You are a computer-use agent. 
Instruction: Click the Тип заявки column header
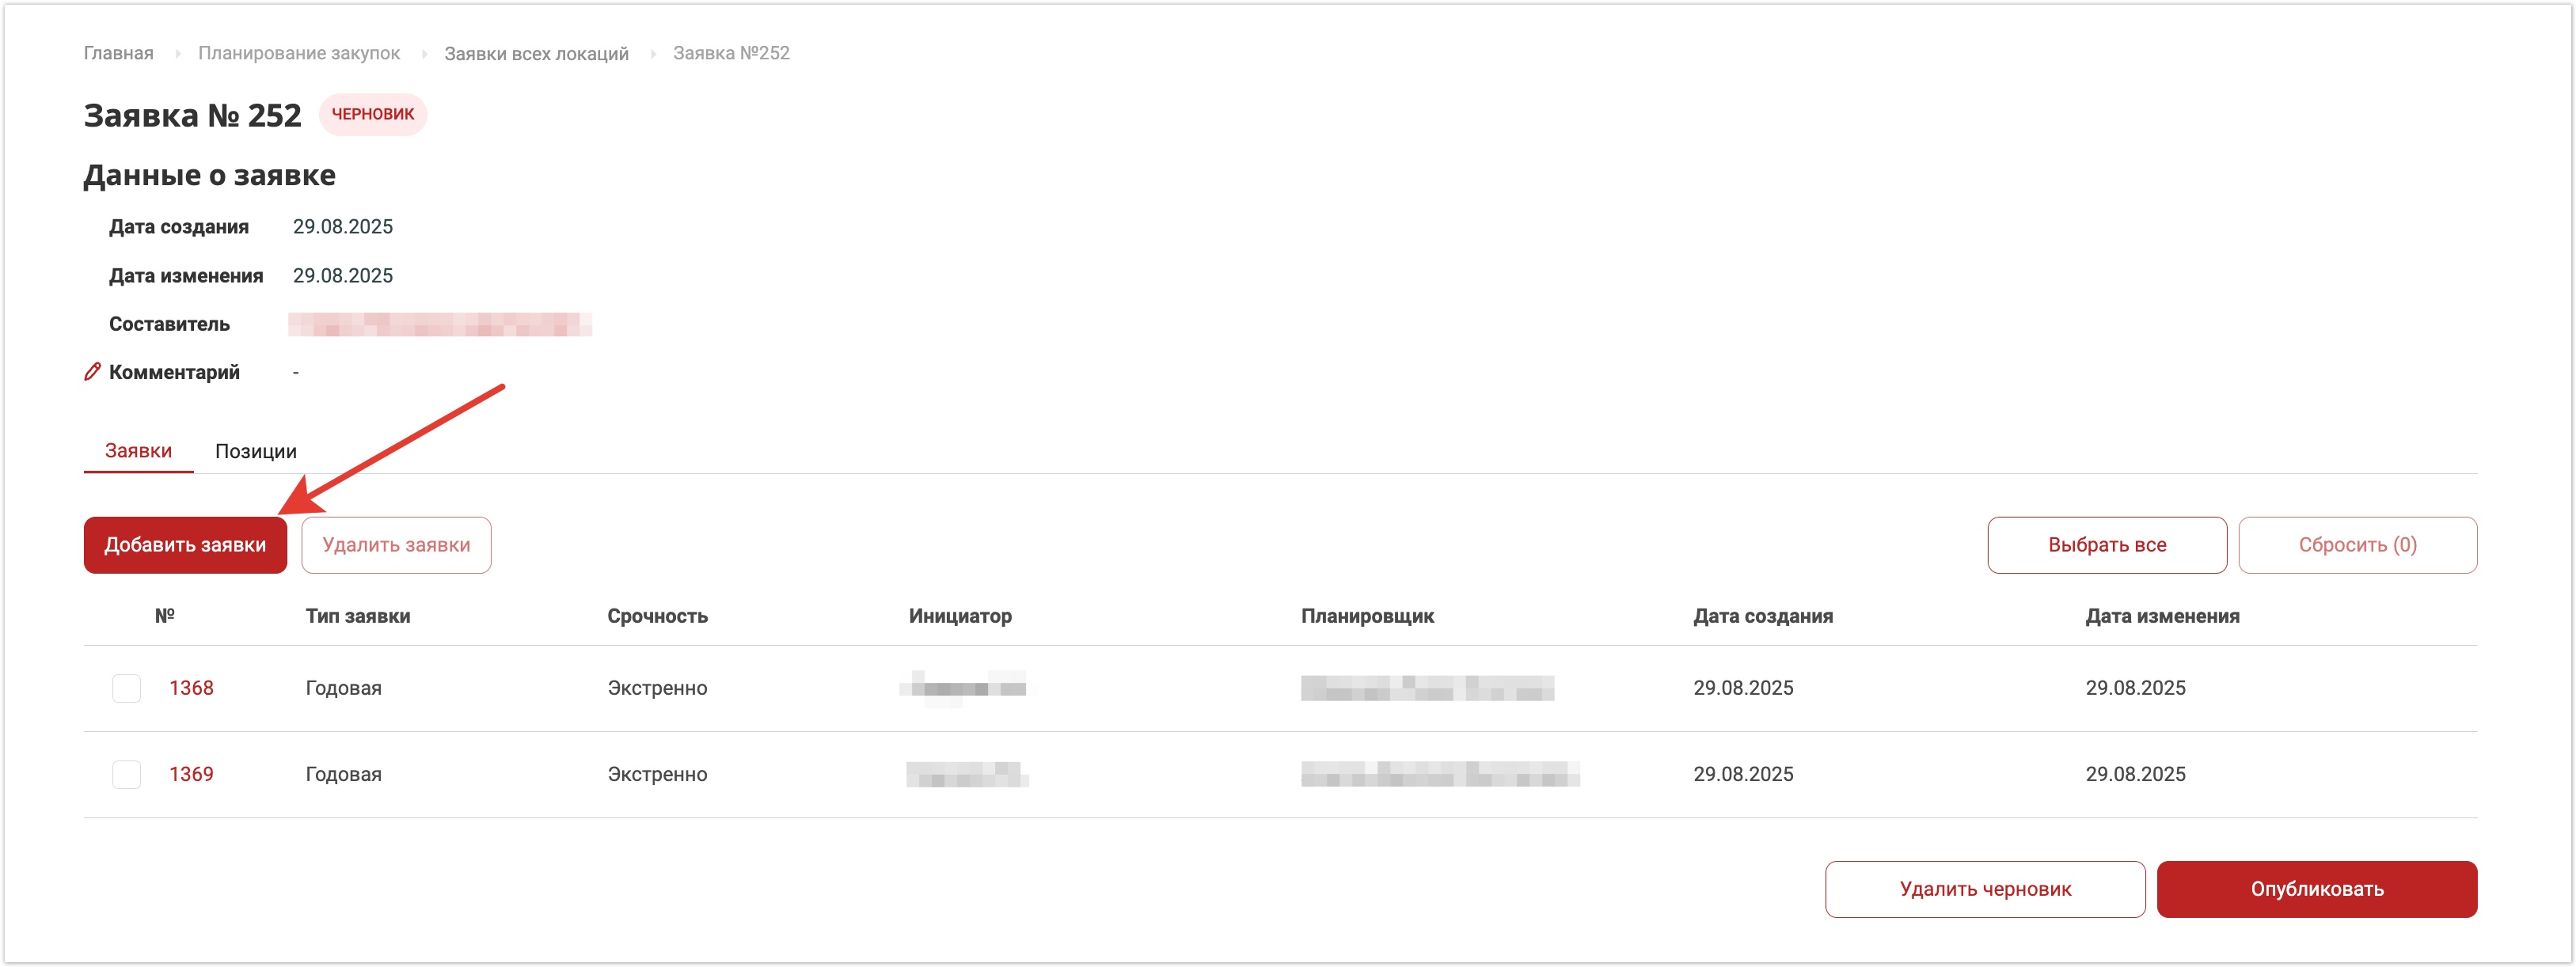click(357, 616)
